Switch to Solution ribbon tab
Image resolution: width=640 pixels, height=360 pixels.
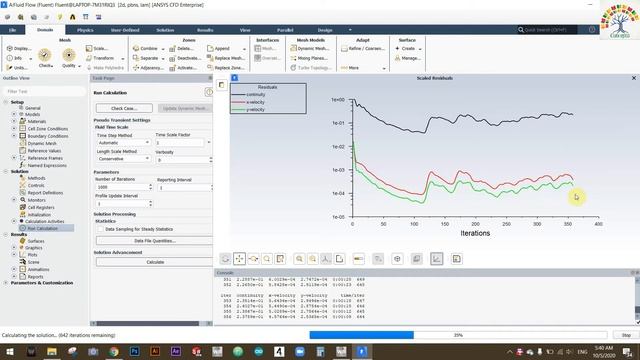(x=165, y=30)
